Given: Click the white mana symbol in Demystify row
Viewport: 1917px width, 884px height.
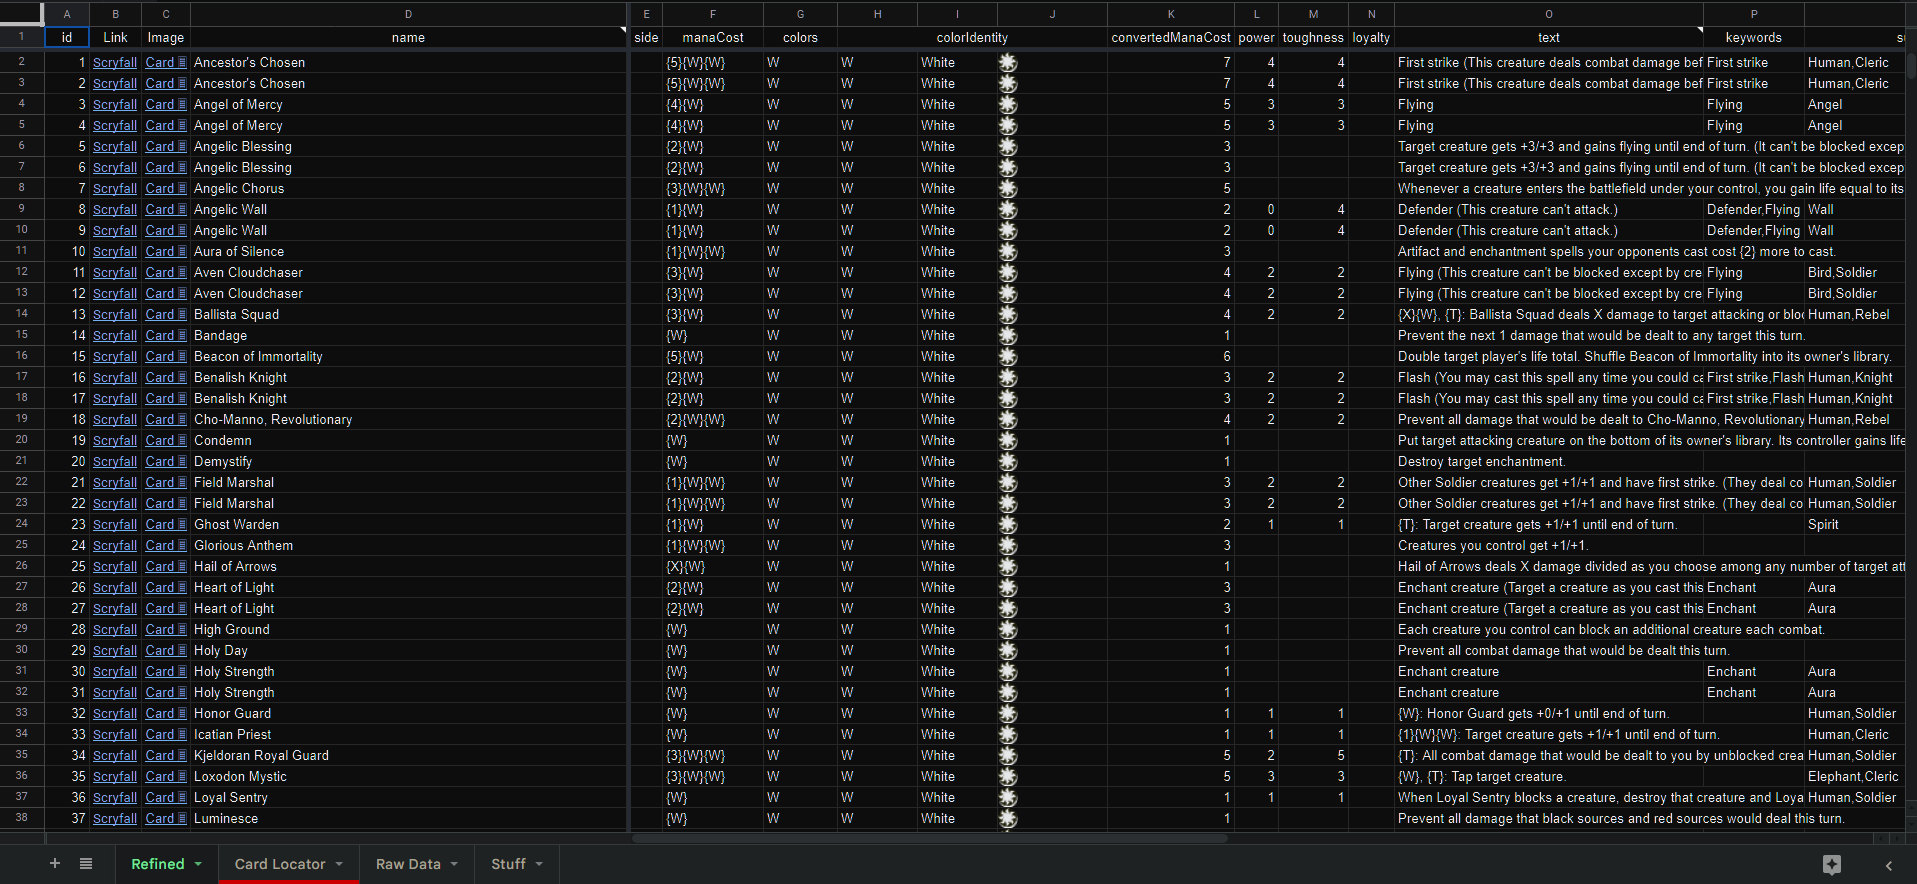Looking at the screenshot, I should tap(1008, 461).
